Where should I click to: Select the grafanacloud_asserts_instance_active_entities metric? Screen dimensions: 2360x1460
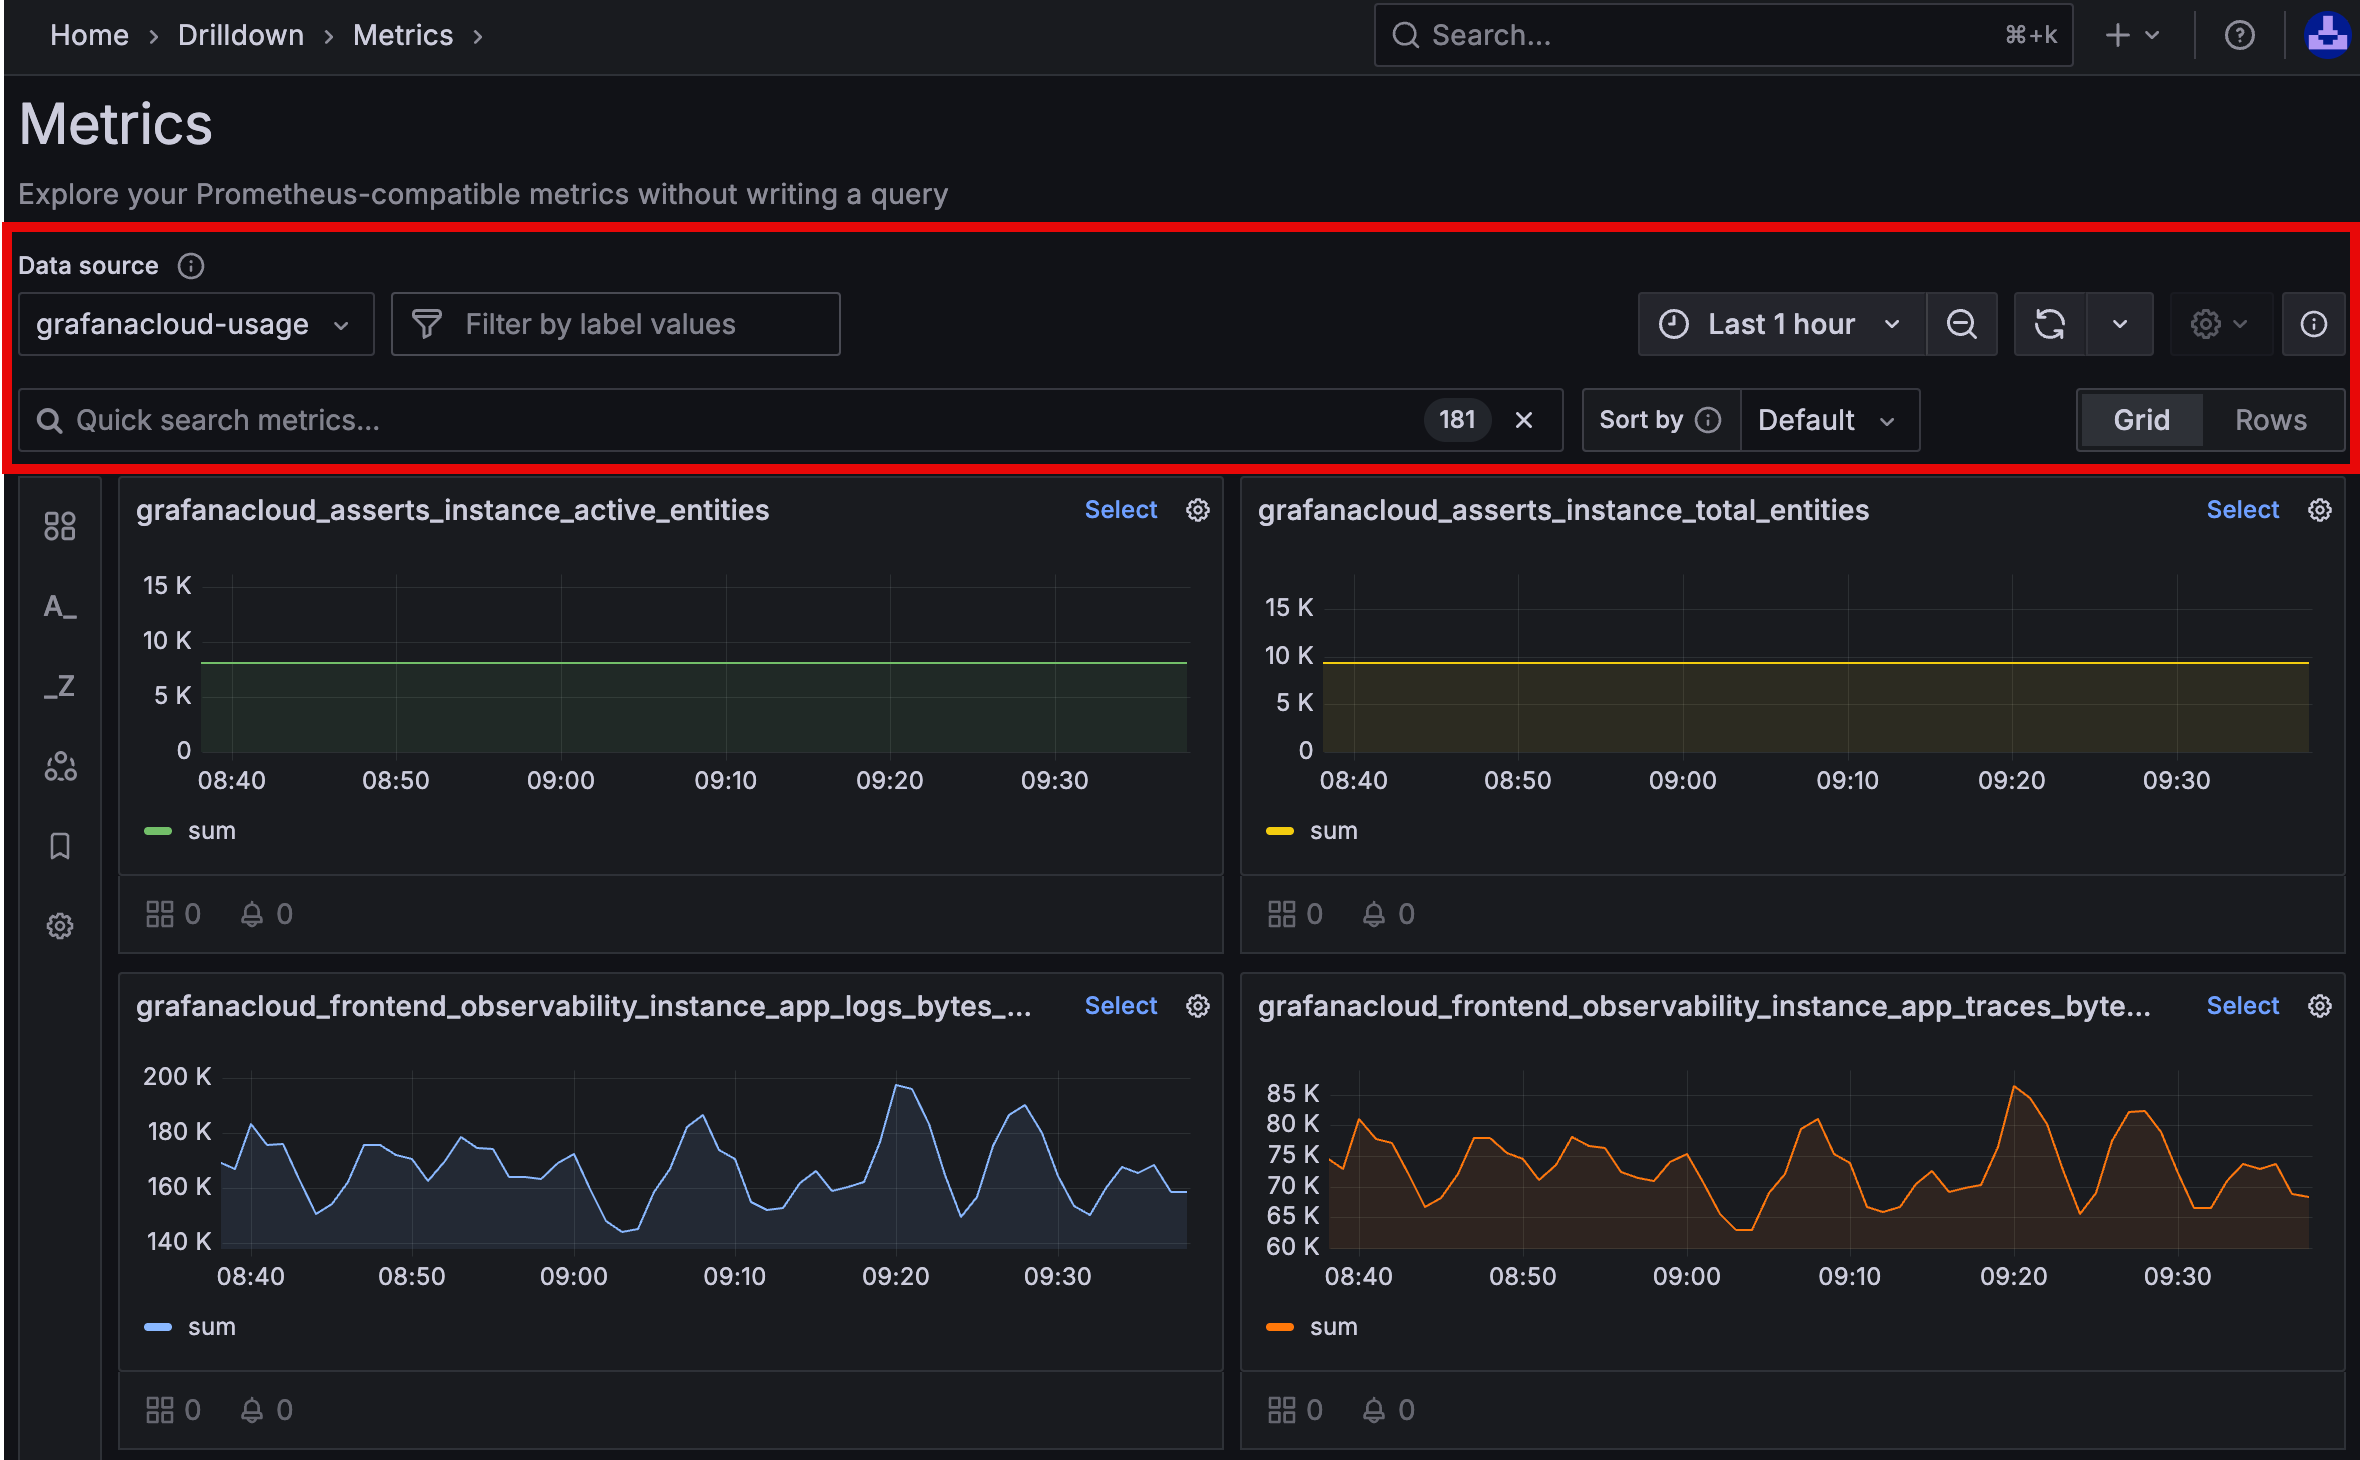tap(1120, 509)
